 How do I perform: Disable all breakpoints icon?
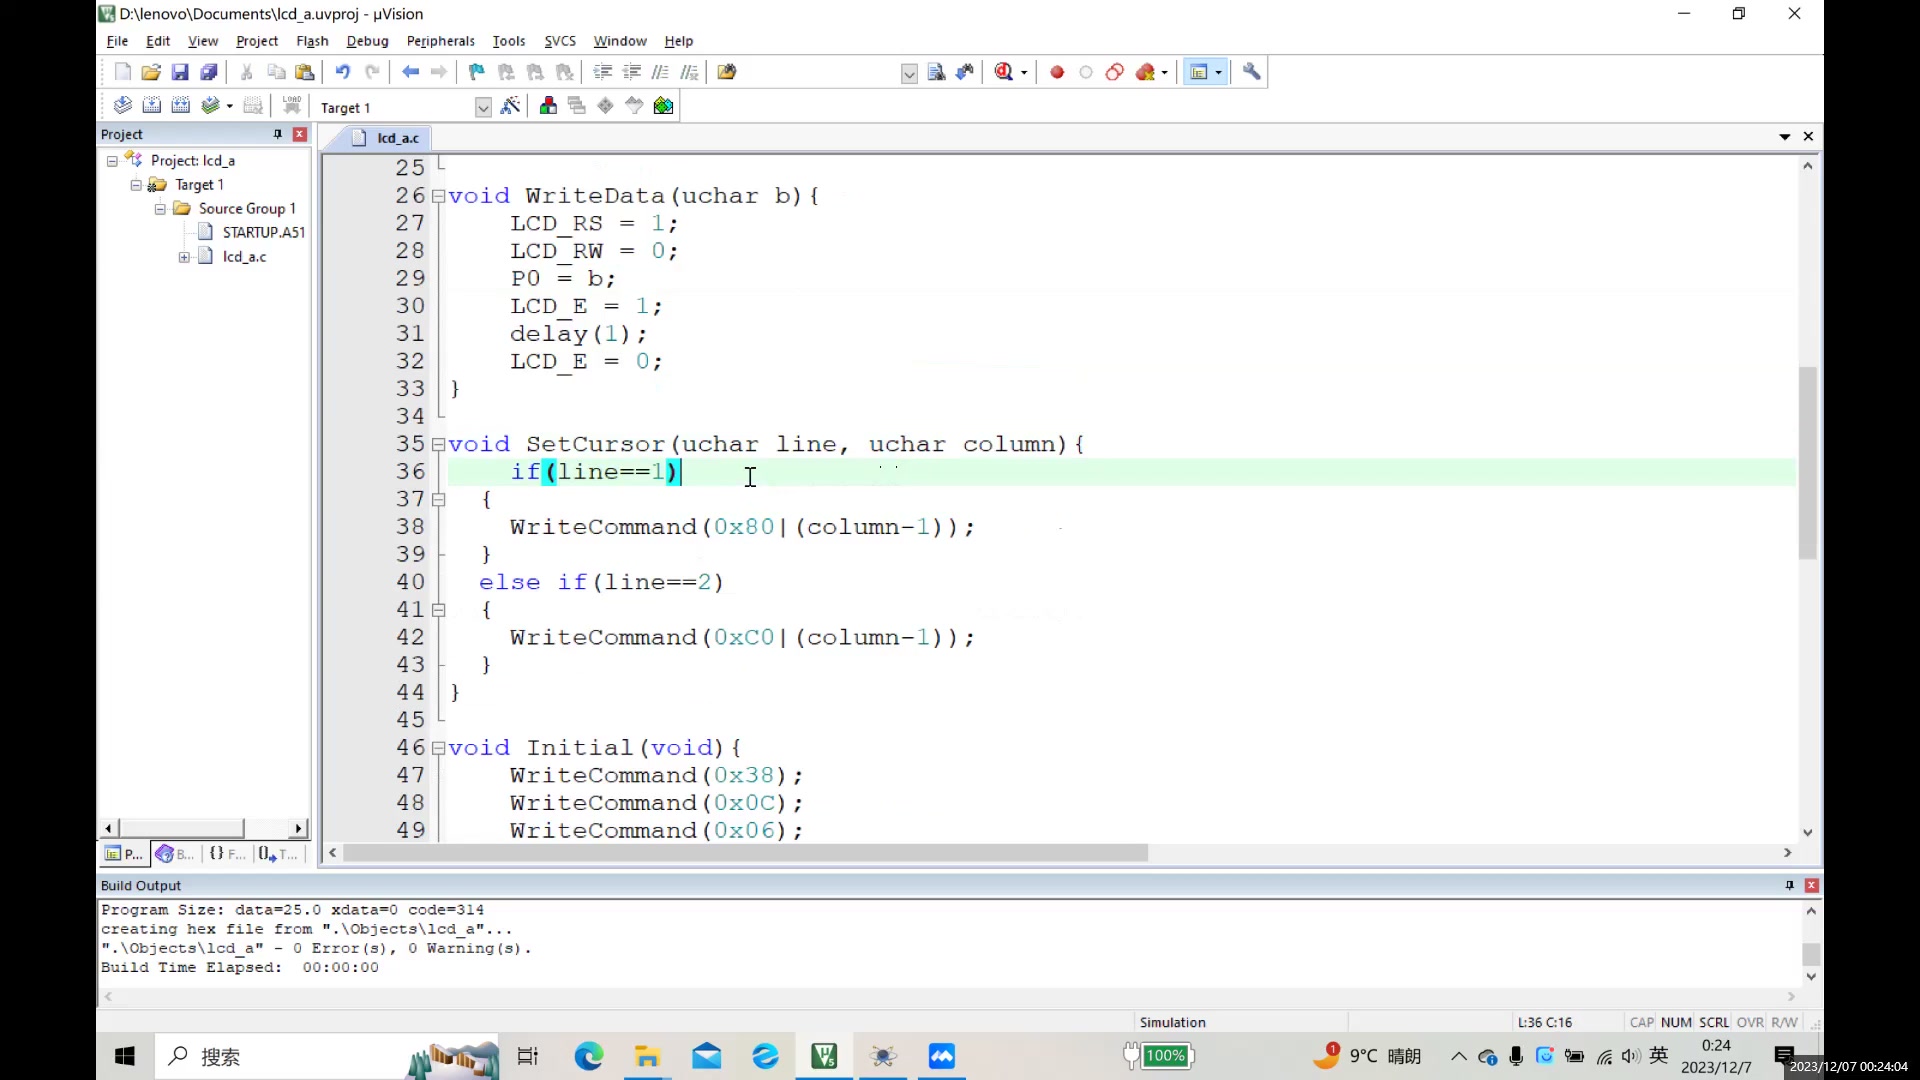1115,72
